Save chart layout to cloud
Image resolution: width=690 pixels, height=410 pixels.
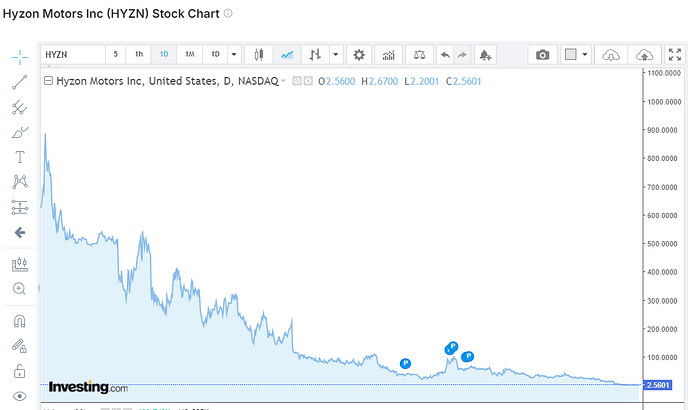click(645, 55)
